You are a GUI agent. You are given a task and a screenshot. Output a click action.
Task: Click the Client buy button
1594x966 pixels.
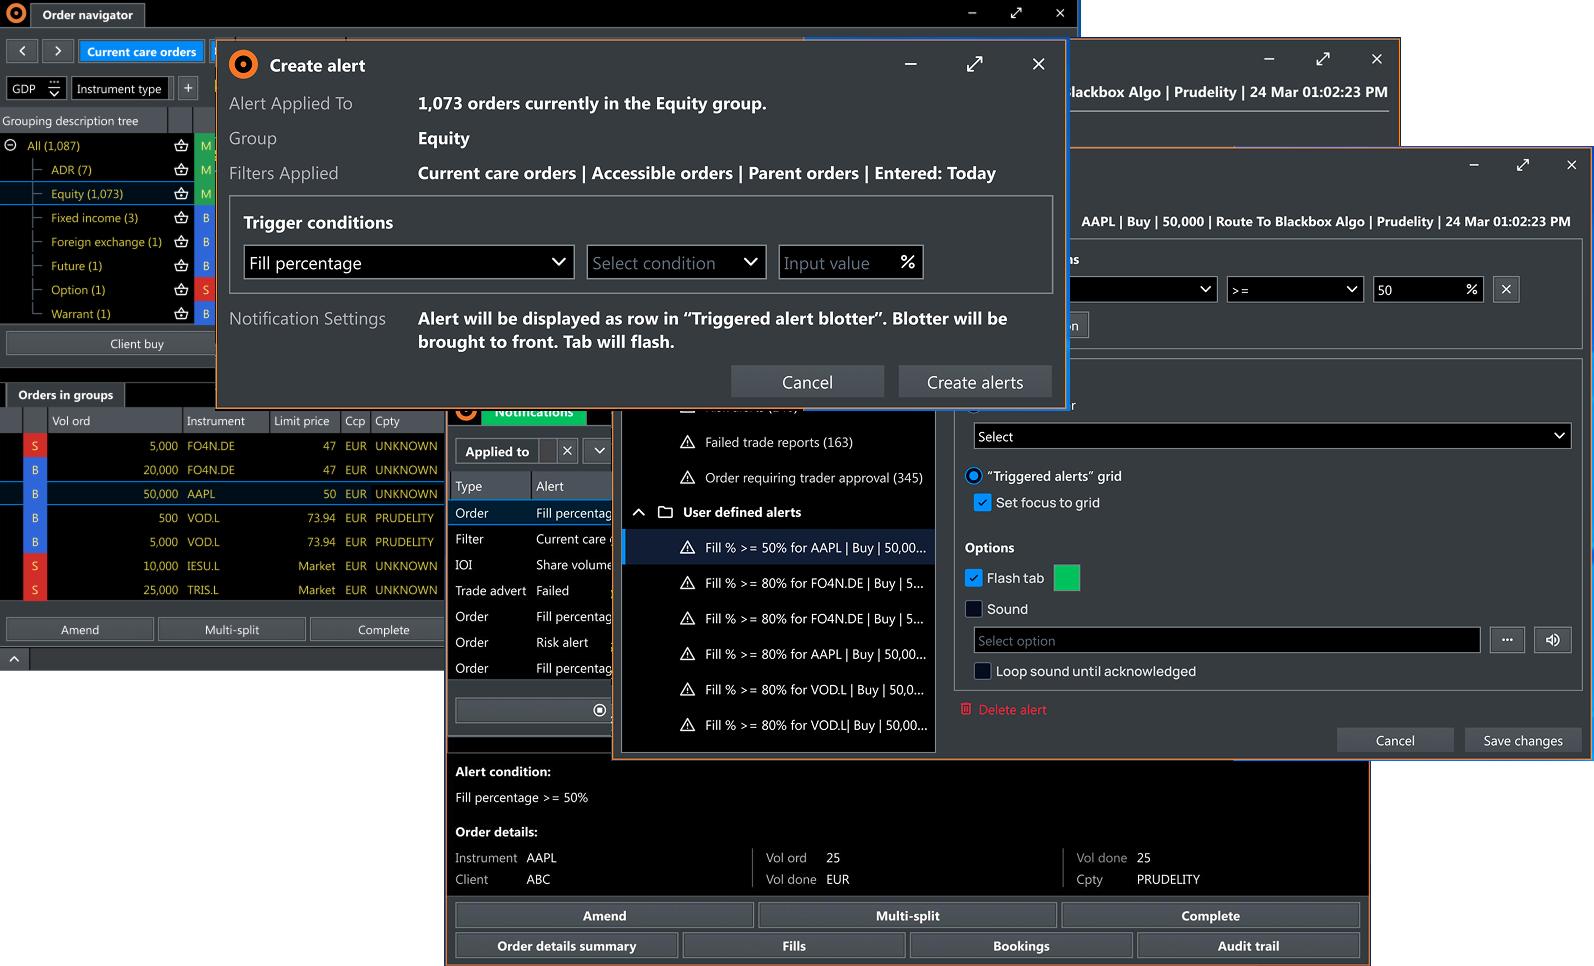pos(112,344)
